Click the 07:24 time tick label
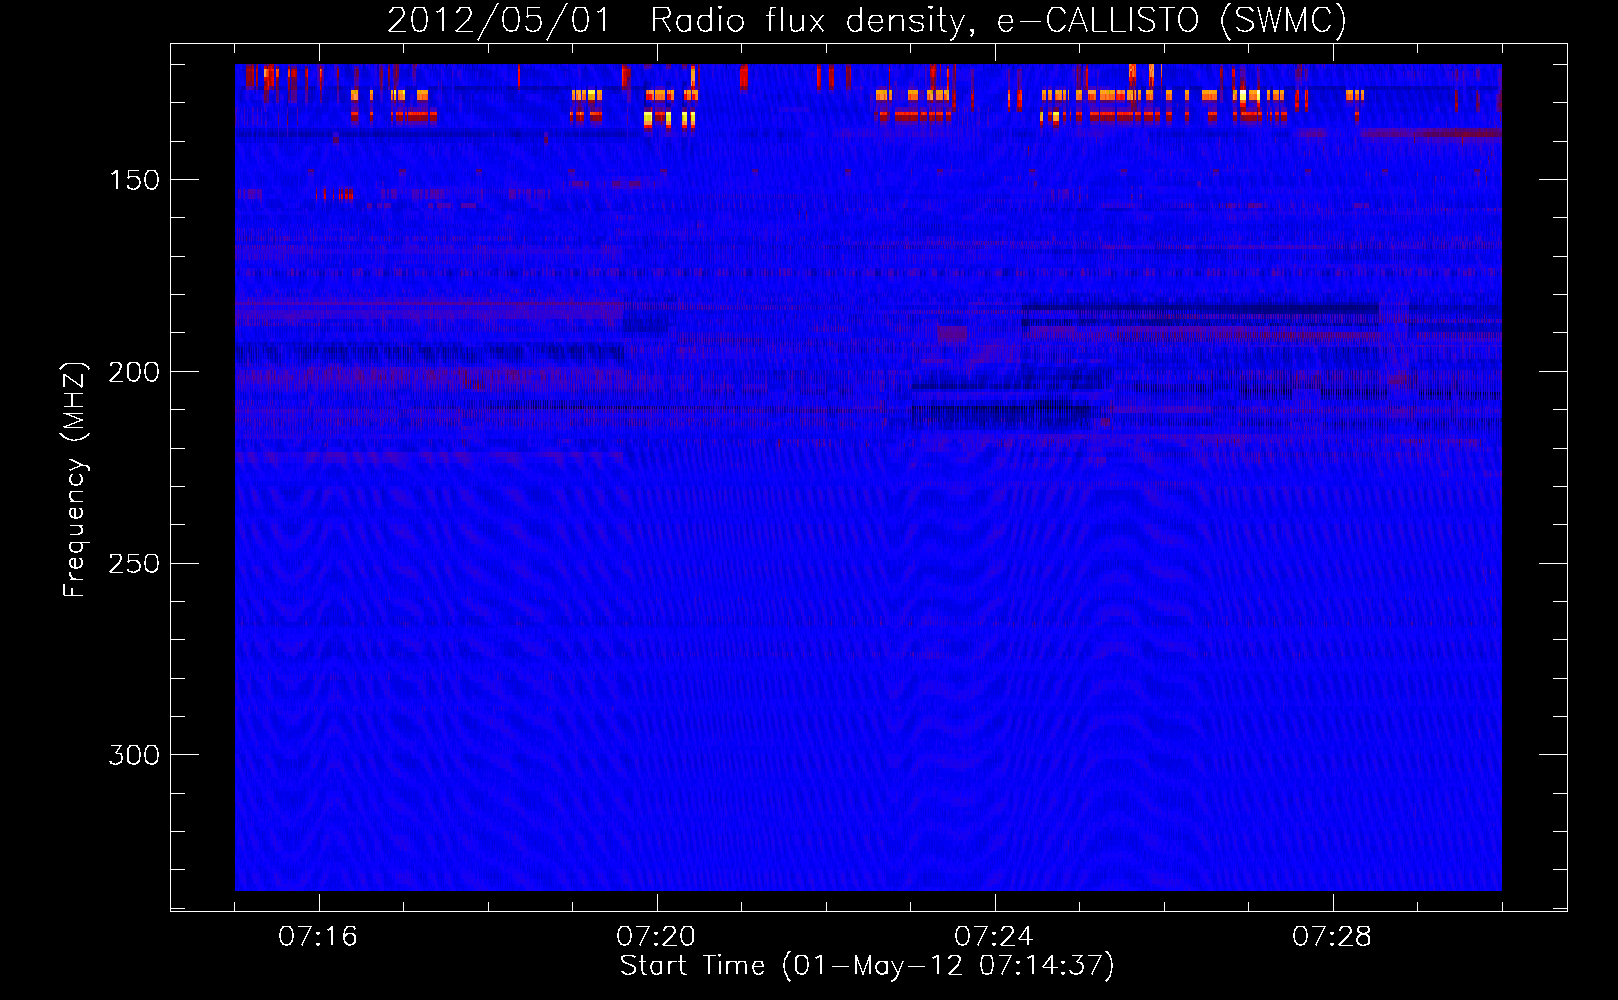Screen dimensions: 1618x1000 point(994,937)
